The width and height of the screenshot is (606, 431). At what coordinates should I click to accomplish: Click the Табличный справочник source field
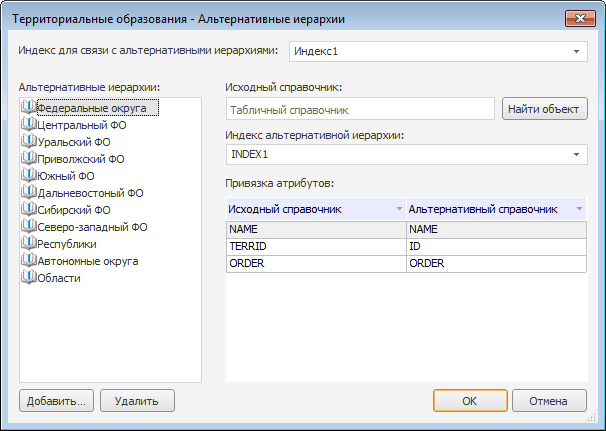(x=360, y=109)
